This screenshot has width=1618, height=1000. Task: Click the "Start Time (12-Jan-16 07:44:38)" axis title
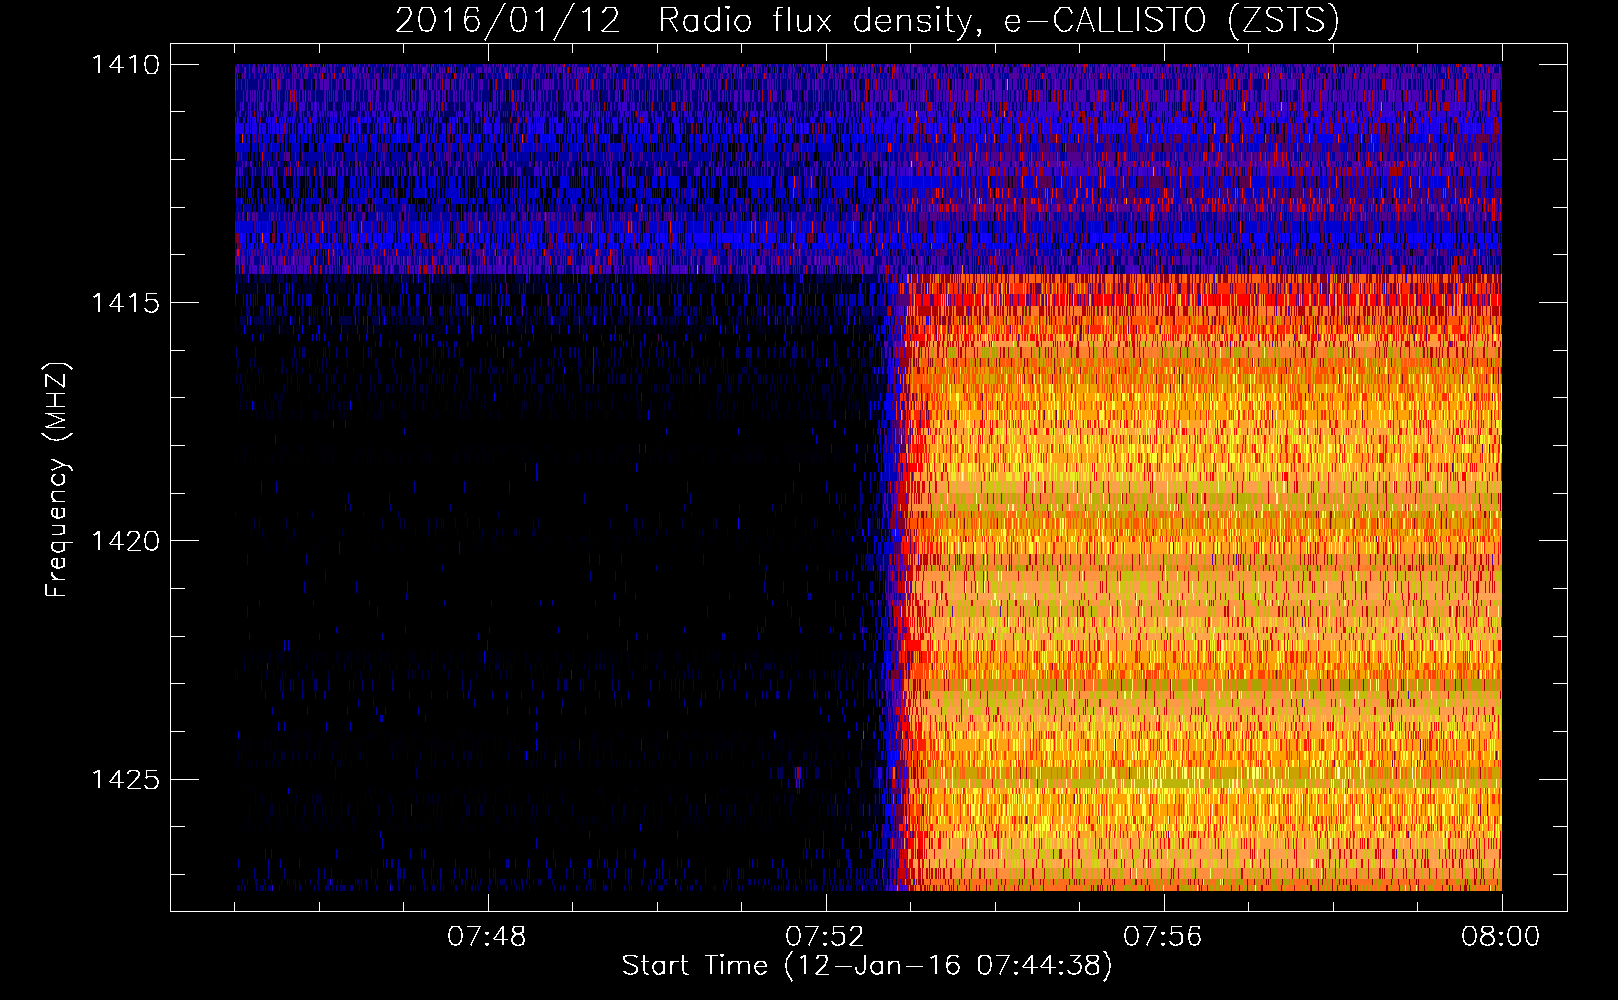(867, 966)
